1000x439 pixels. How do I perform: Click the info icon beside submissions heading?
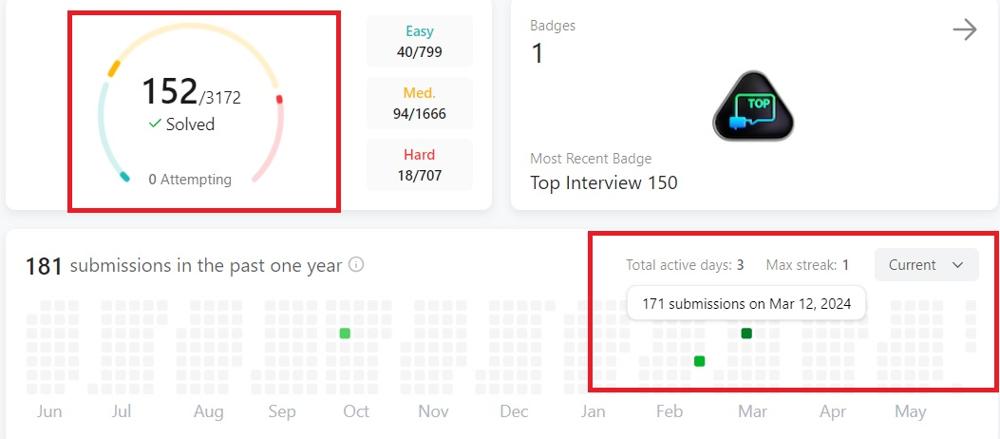(x=355, y=266)
